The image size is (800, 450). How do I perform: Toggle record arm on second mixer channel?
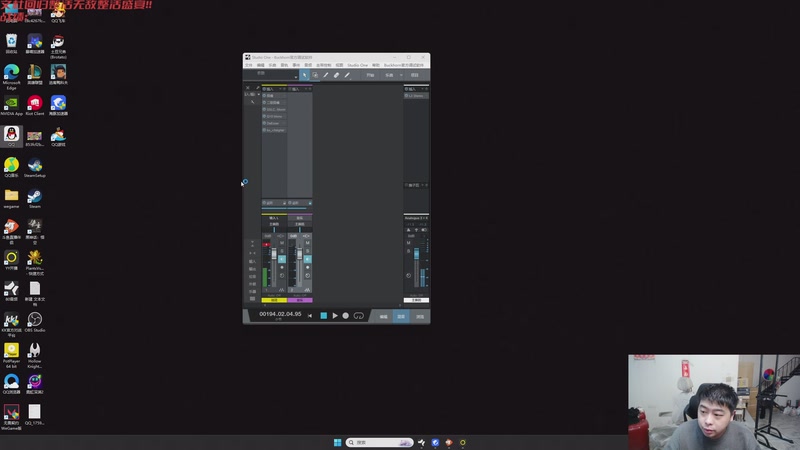coord(308,267)
